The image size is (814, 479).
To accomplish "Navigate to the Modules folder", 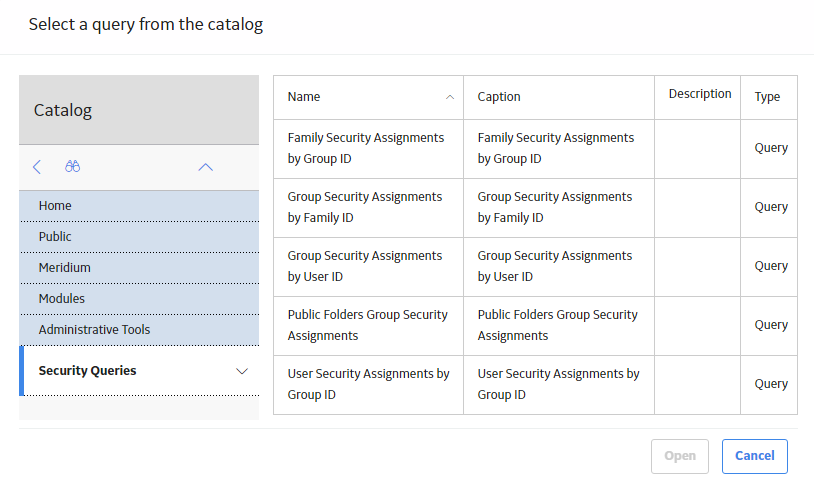I will 139,299.
